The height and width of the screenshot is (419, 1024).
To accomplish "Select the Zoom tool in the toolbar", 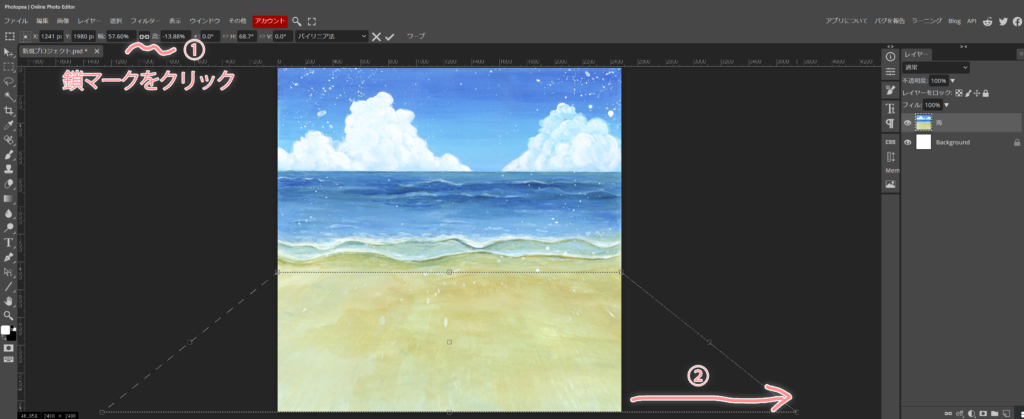I will (9, 315).
